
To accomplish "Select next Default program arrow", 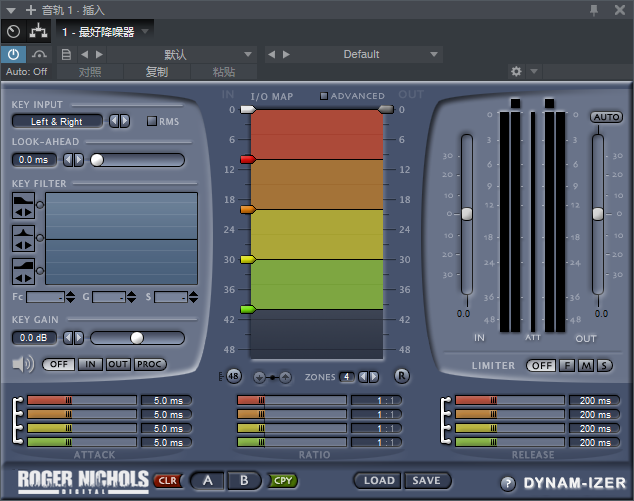I will tap(286, 54).
